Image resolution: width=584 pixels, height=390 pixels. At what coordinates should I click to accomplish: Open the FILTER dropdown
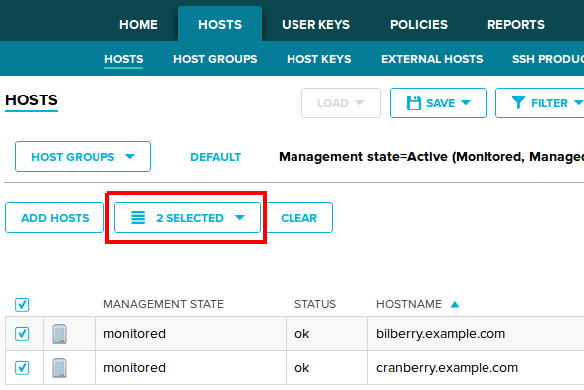coord(540,103)
